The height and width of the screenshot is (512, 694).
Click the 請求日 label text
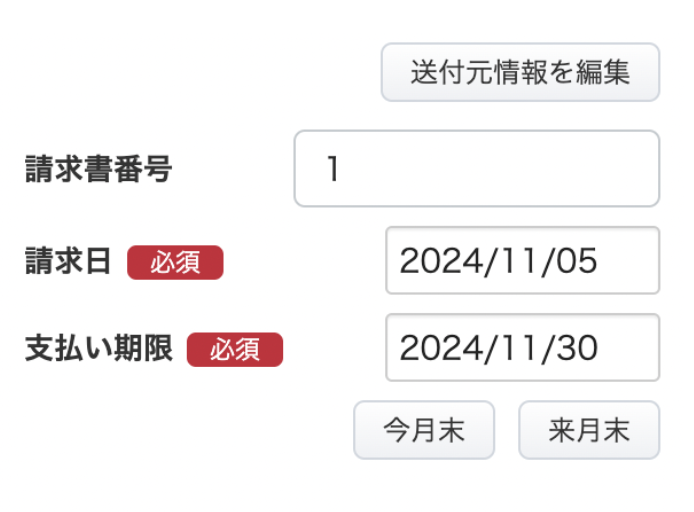point(68,262)
